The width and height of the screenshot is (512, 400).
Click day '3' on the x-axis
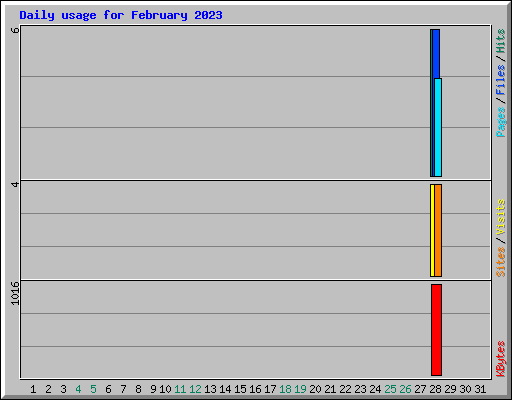point(63,389)
